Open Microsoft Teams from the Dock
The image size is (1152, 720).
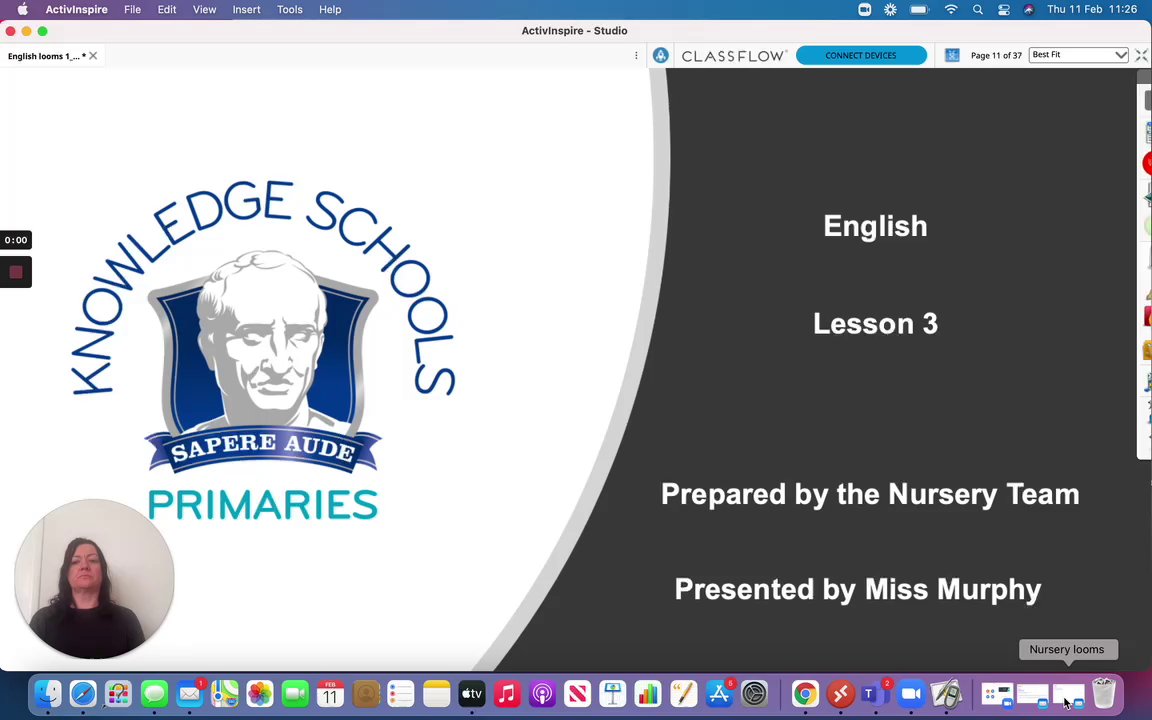(875, 694)
